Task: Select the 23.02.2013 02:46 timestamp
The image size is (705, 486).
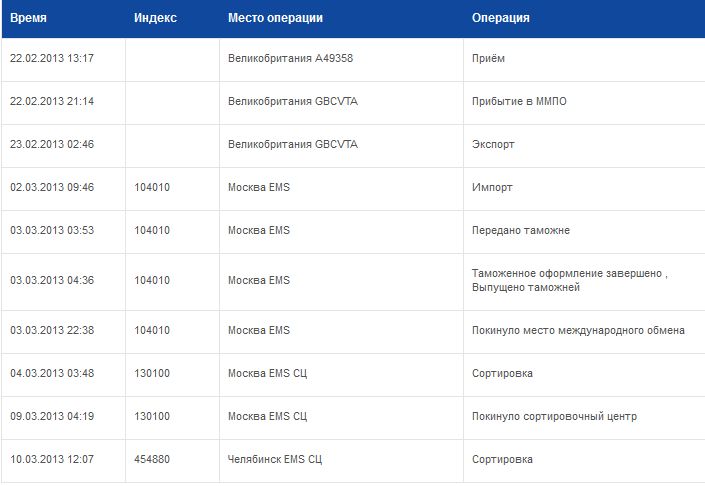Action: click(52, 144)
